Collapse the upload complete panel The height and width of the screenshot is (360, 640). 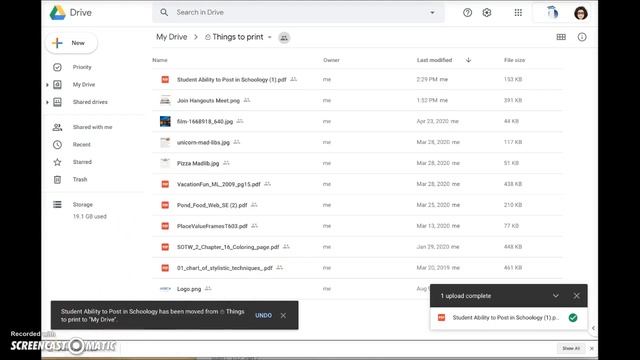click(x=556, y=296)
